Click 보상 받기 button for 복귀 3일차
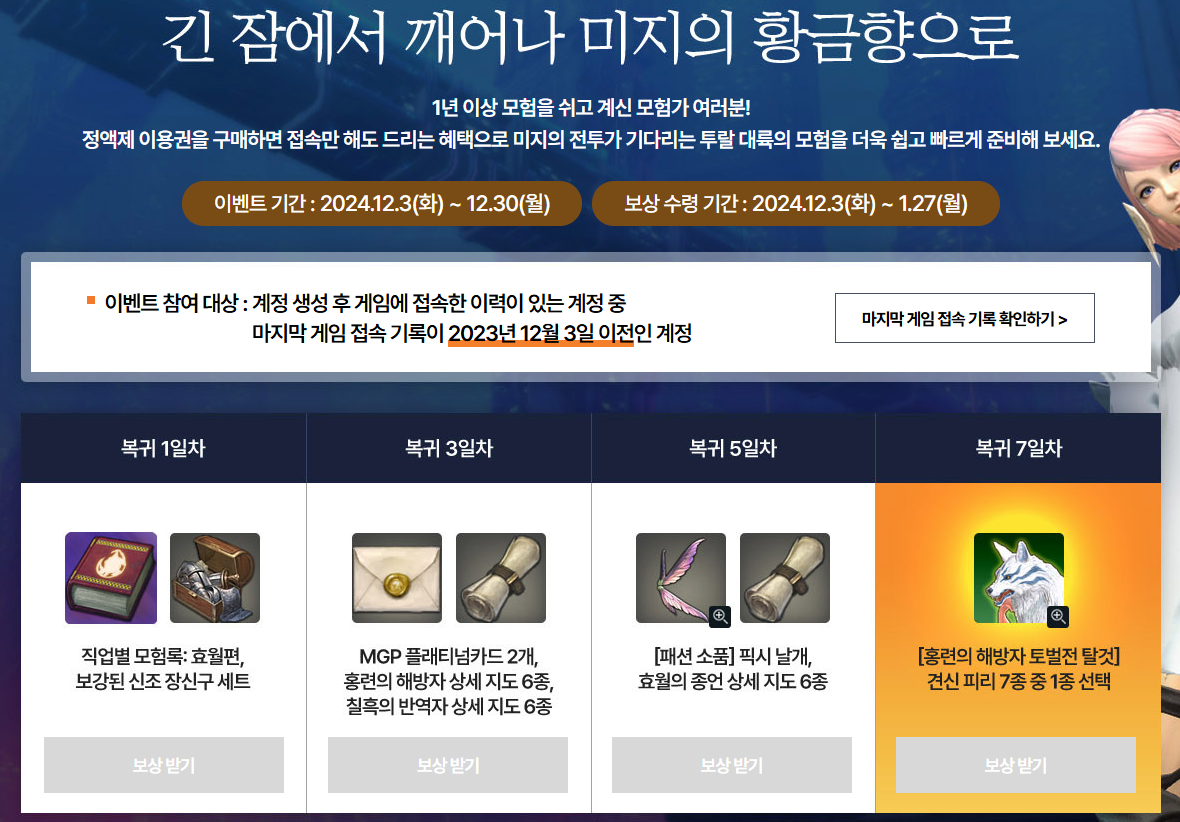Screen dimensions: 1180x822 448,765
